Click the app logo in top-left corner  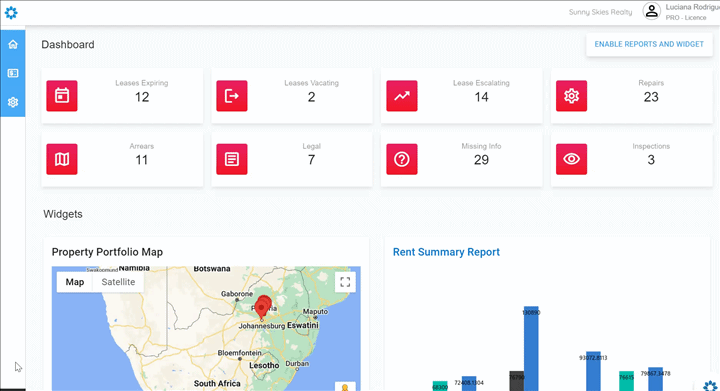(x=11, y=12)
